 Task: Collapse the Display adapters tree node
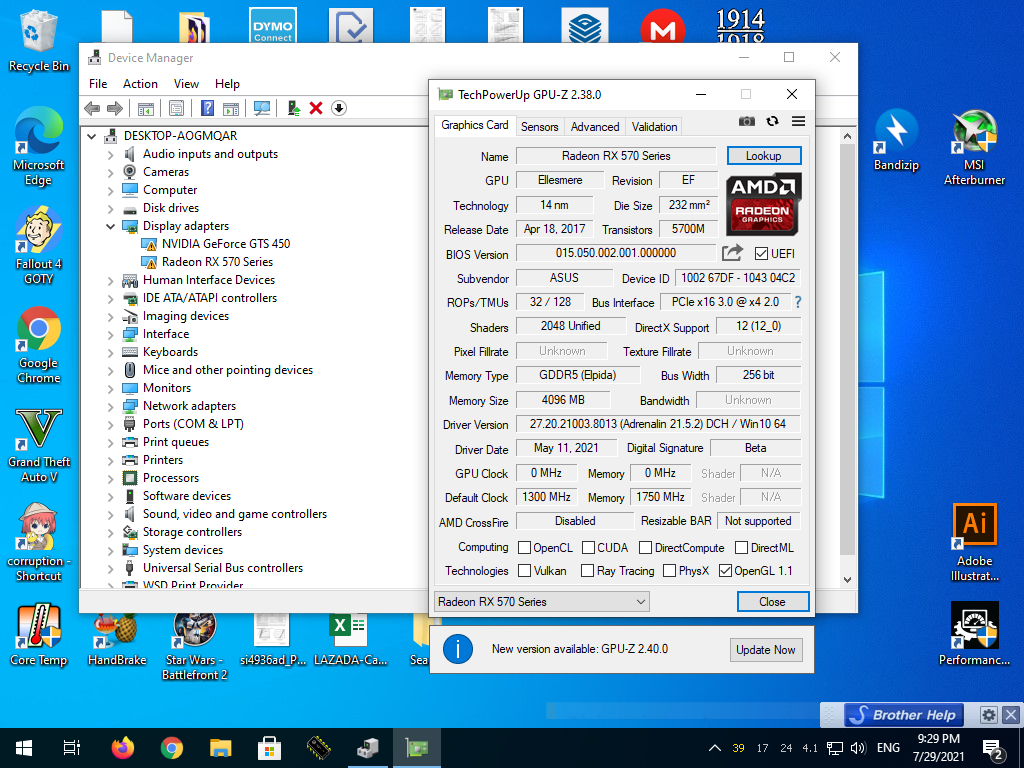pyautogui.click(x=111, y=226)
